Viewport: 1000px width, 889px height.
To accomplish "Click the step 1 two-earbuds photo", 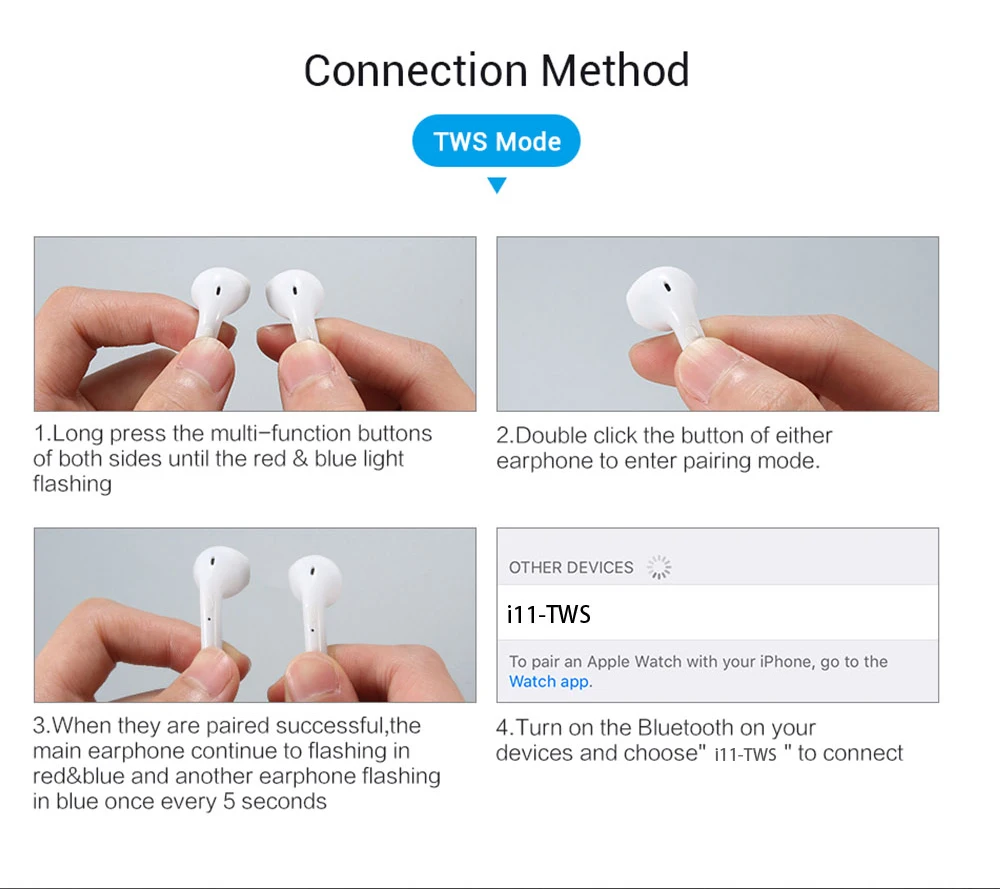I will 255,324.
